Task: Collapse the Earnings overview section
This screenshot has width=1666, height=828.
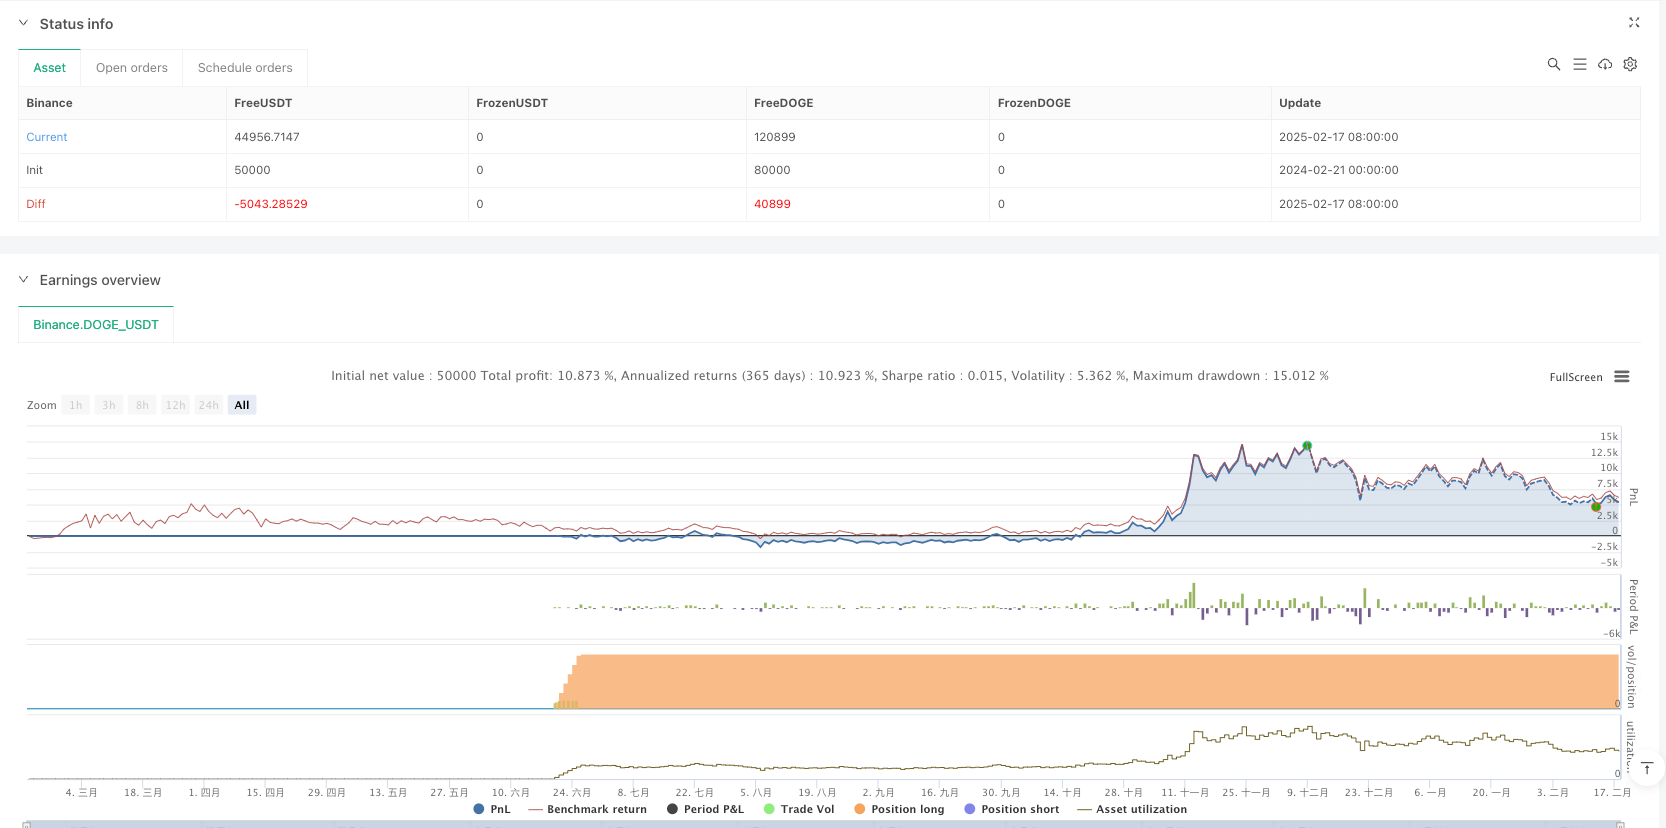Action: [x=23, y=280]
